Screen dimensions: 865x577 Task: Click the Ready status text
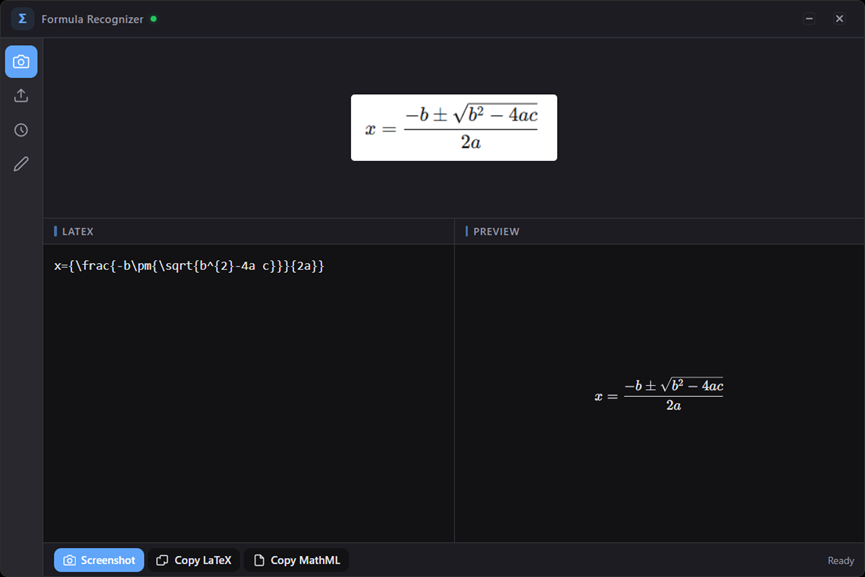click(x=840, y=560)
